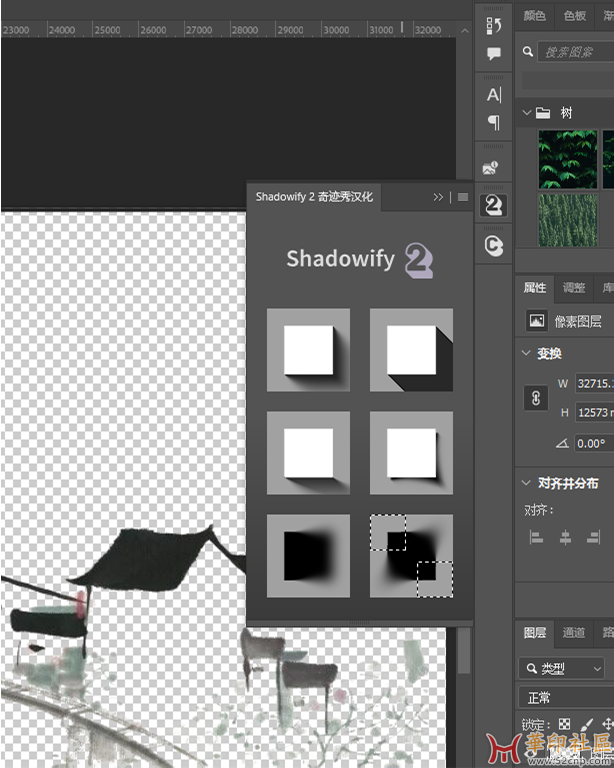Click the 0.00° angle field
Viewport: 614px width, 768px height.
pos(594,443)
